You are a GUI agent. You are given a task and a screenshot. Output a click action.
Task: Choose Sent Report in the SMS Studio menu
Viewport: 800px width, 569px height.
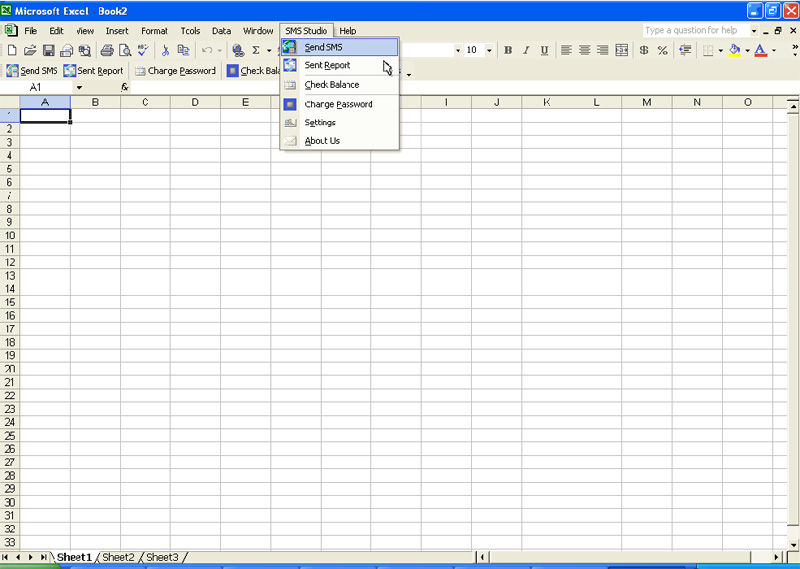click(x=339, y=65)
